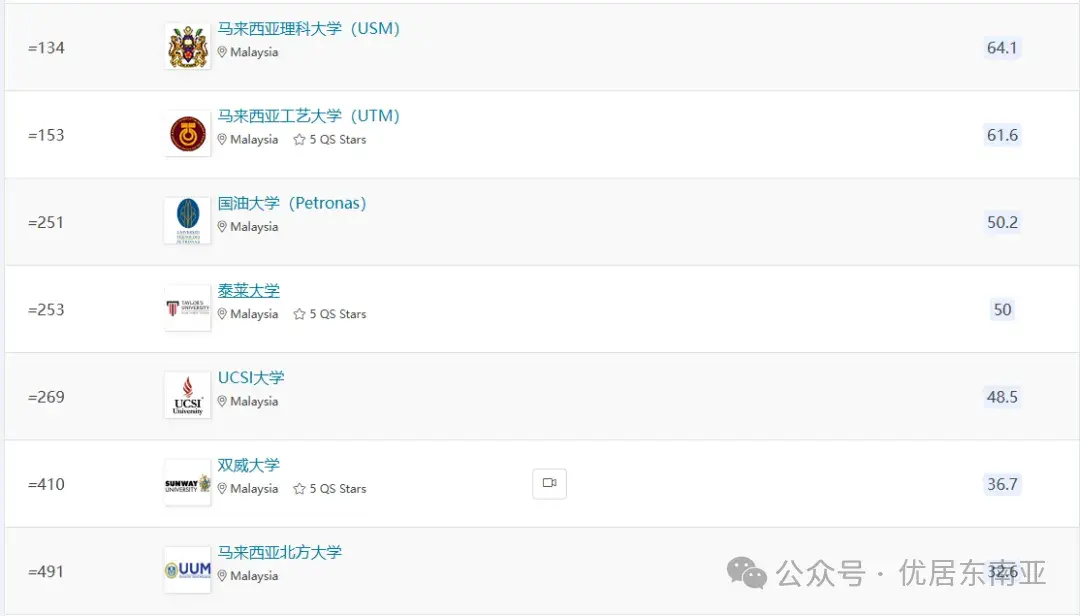Click the UUM logo thumbnail

tap(186, 569)
